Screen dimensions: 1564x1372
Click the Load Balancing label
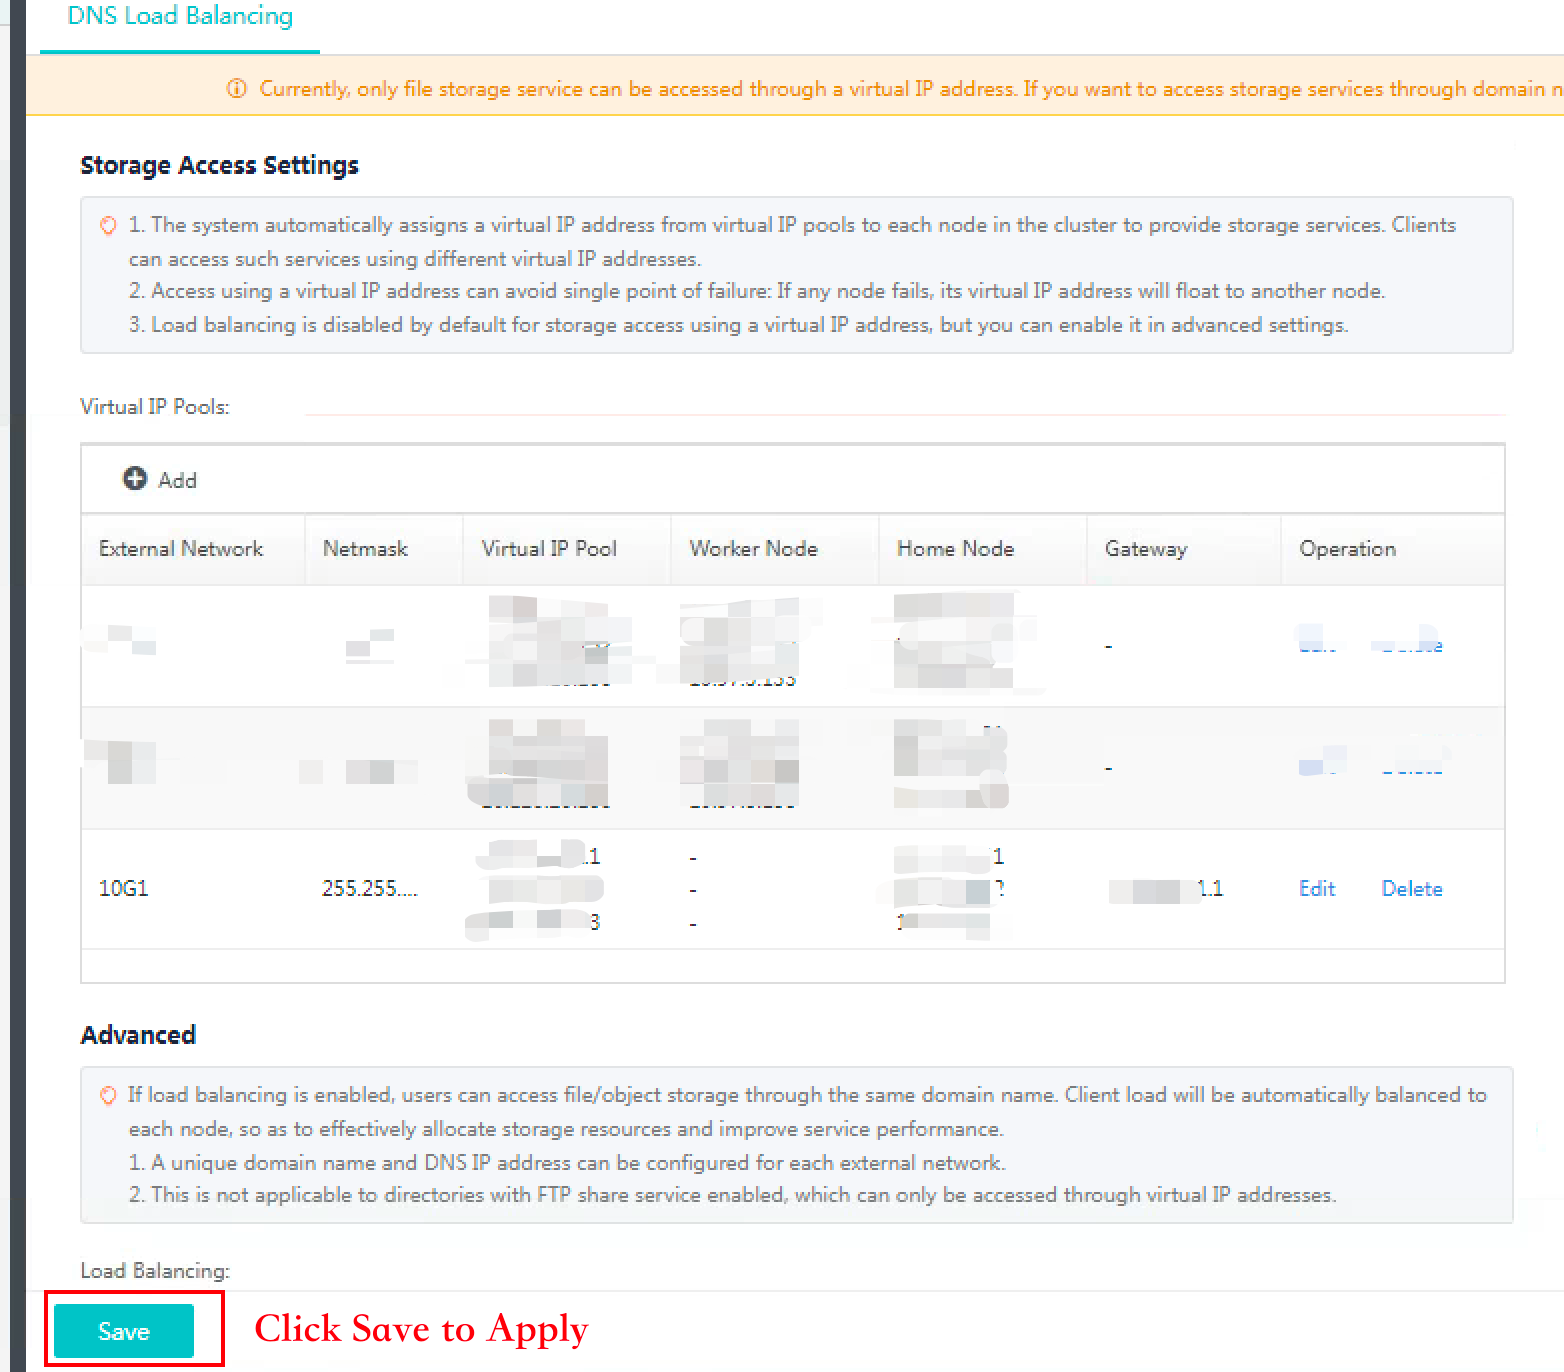point(155,1271)
